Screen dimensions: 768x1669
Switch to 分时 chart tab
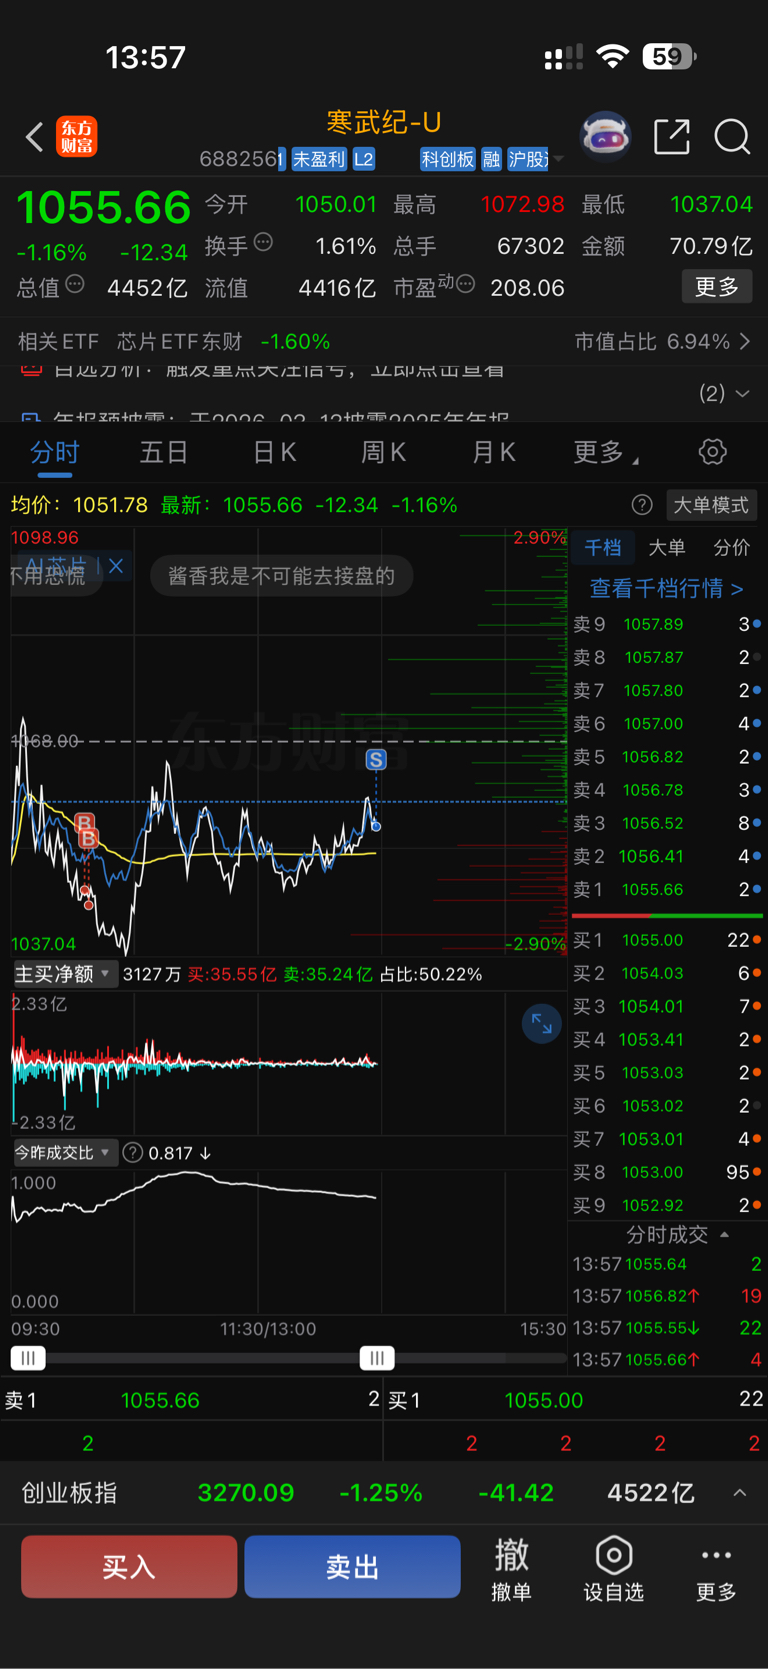point(54,452)
